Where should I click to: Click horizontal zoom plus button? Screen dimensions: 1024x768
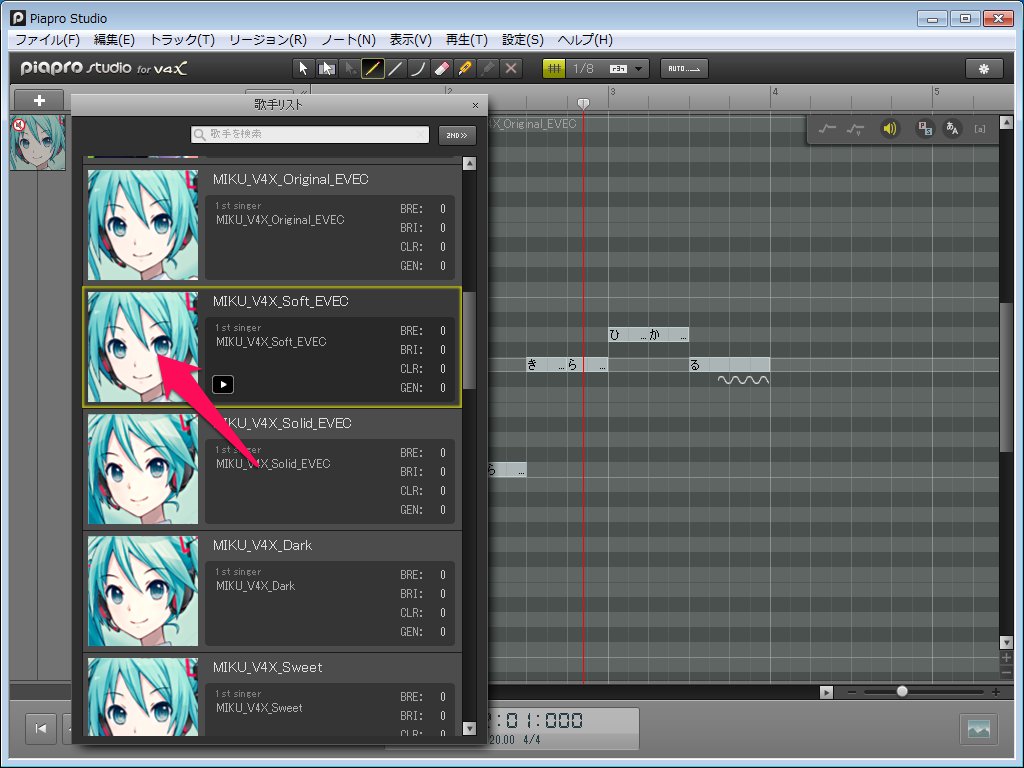pos(995,692)
